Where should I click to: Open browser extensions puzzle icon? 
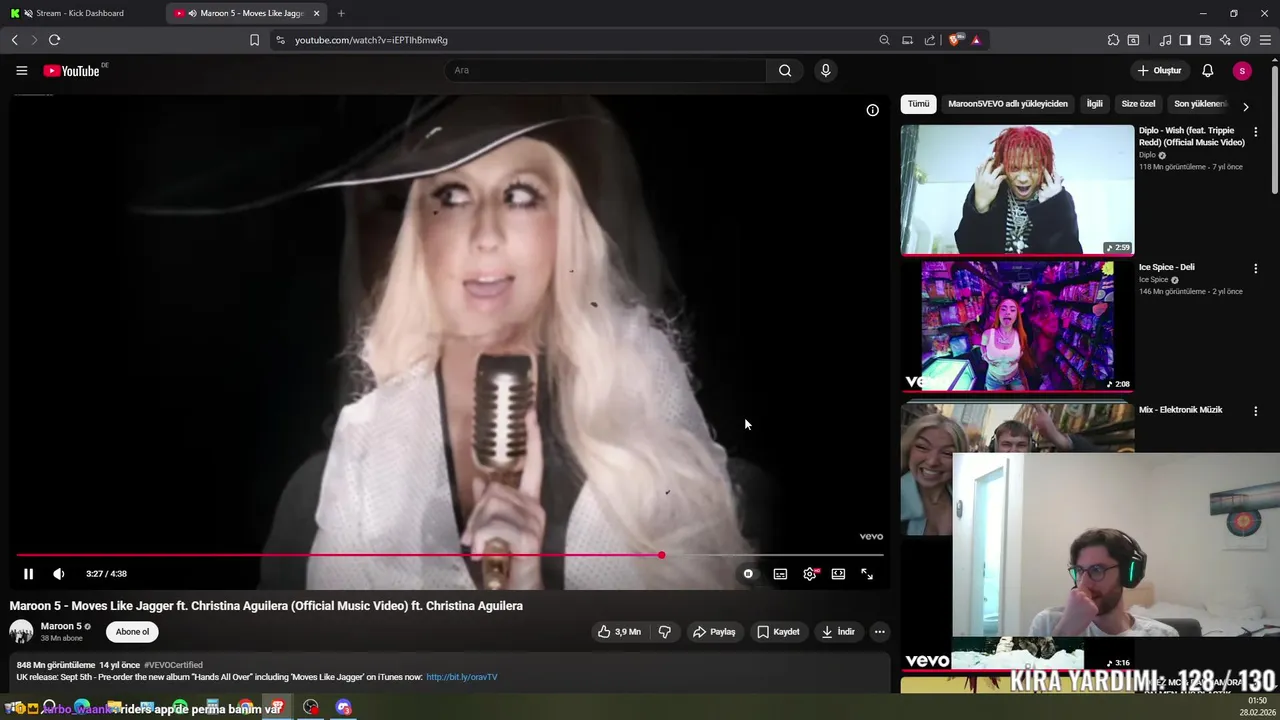[1113, 40]
